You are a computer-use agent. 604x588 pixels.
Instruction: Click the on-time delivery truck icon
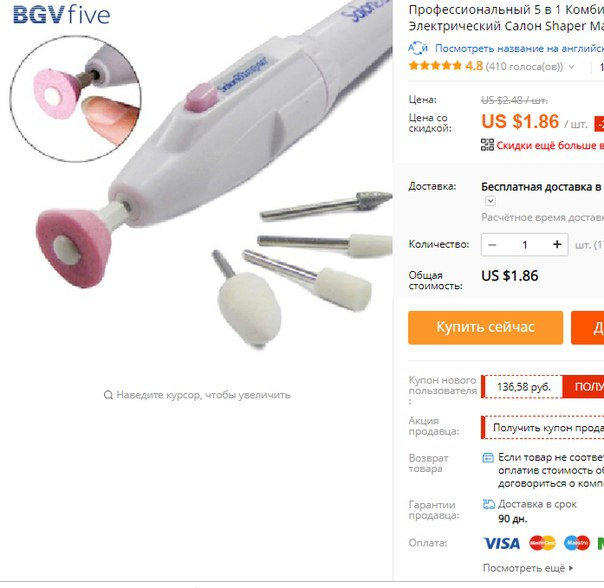click(488, 504)
